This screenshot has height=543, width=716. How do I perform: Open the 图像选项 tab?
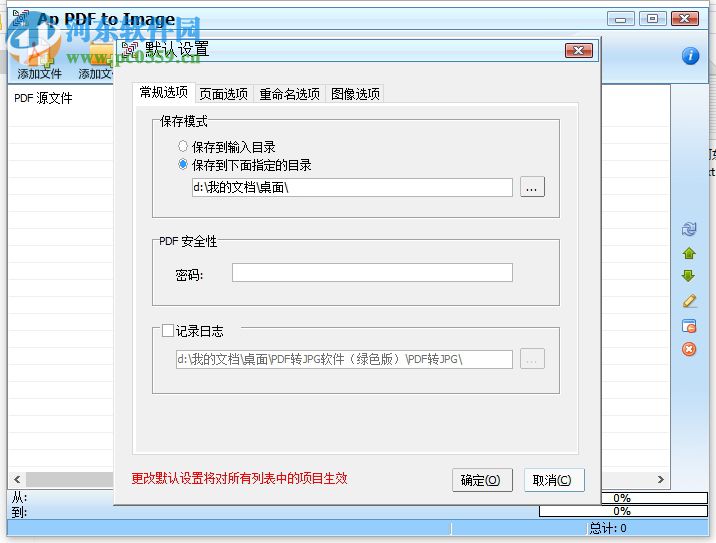(355, 94)
